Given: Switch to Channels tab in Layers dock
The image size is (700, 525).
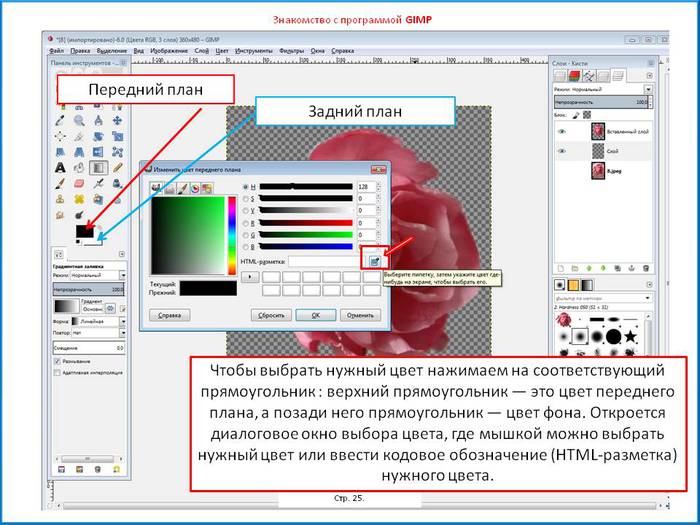Looking at the screenshot, I should coord(575,76).
